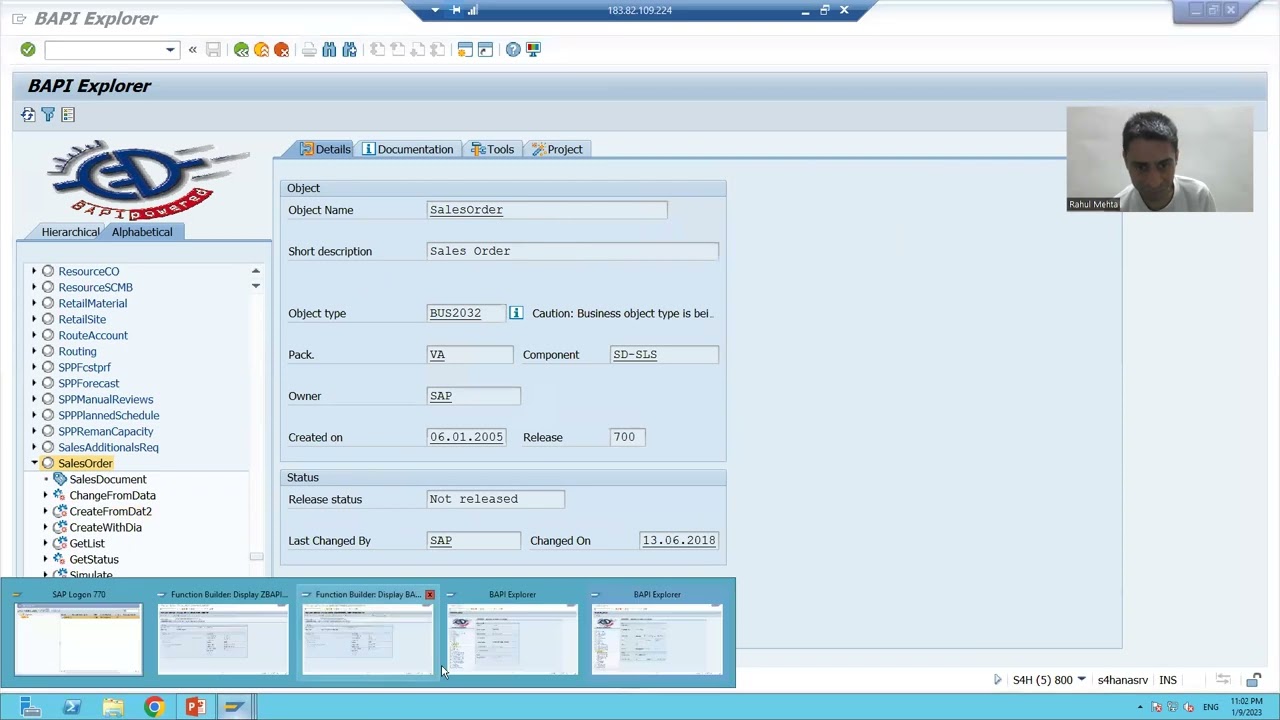Open the Documentation tab

point(408,149)
